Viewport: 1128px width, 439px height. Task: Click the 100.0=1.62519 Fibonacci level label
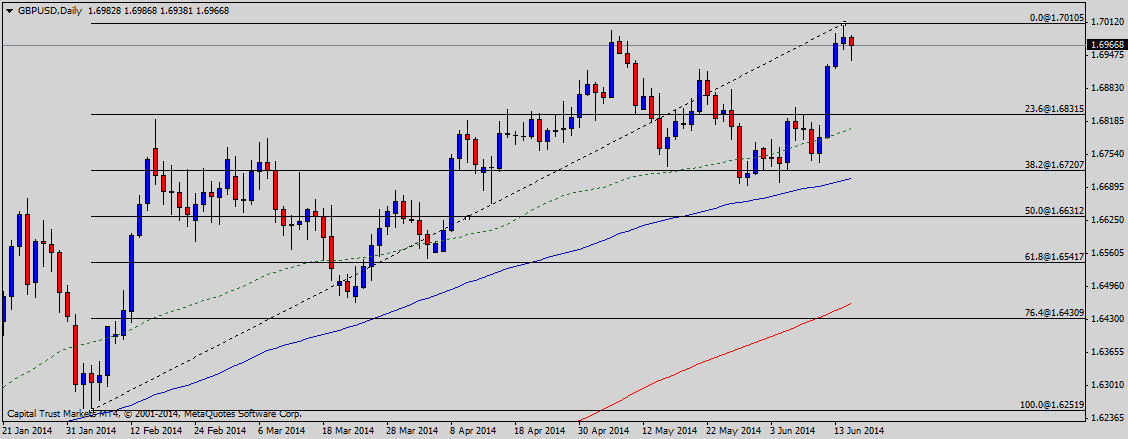[x=1052, y=404]
